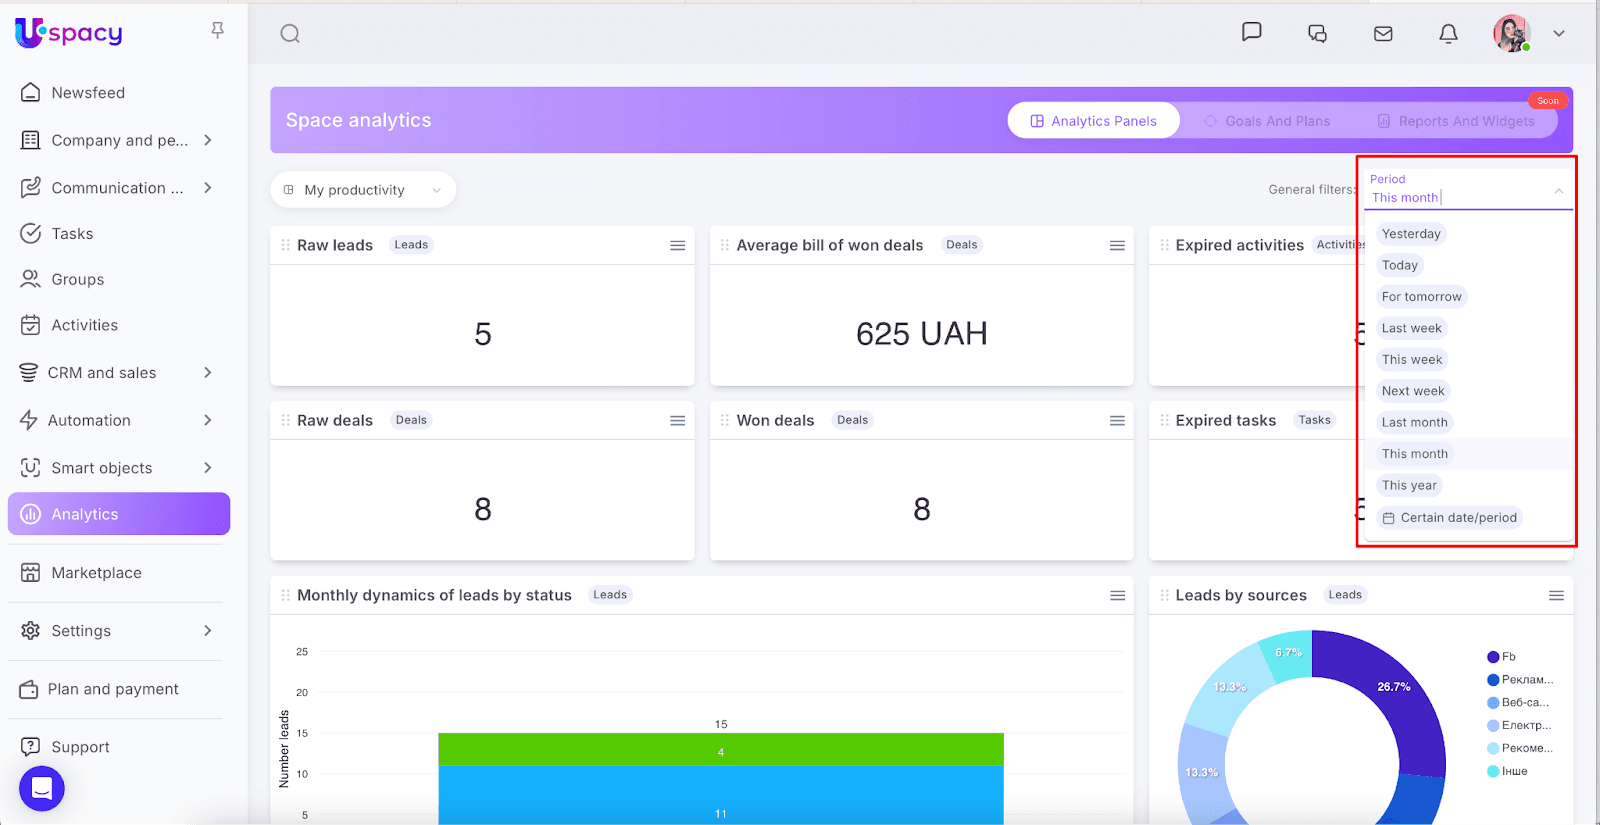This screenshot has width=1600, height=825.
Task: Open the mail envelope icon
Action: tap(1383, 34)
